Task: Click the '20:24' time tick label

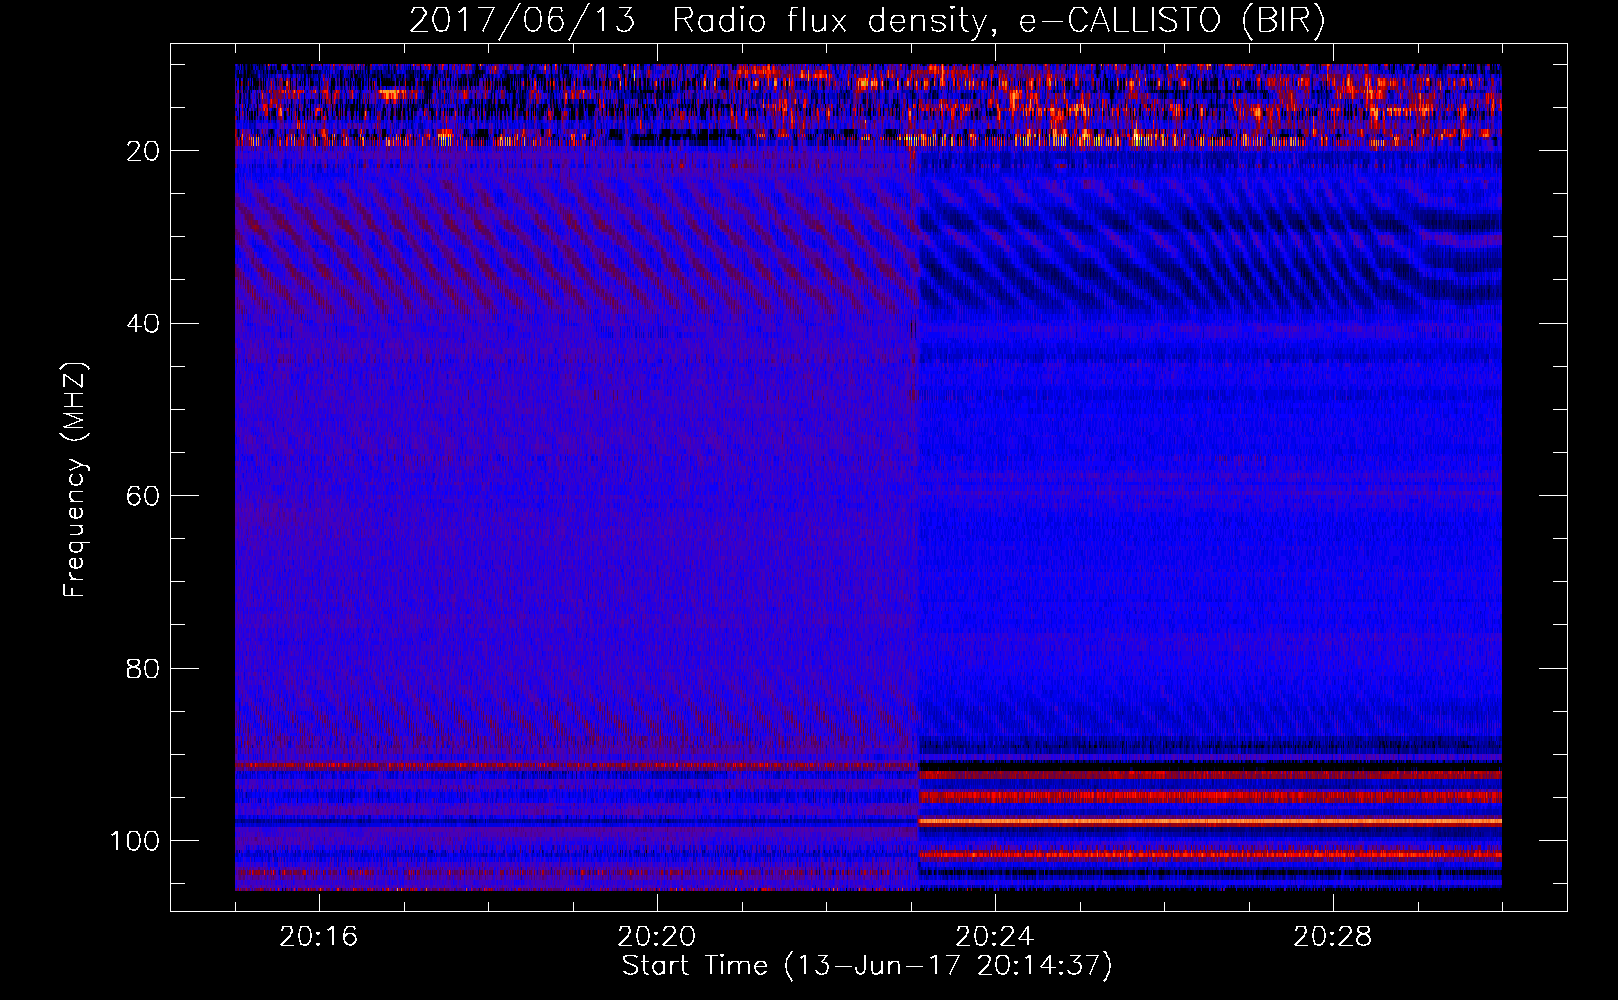Action: point(994,937)
